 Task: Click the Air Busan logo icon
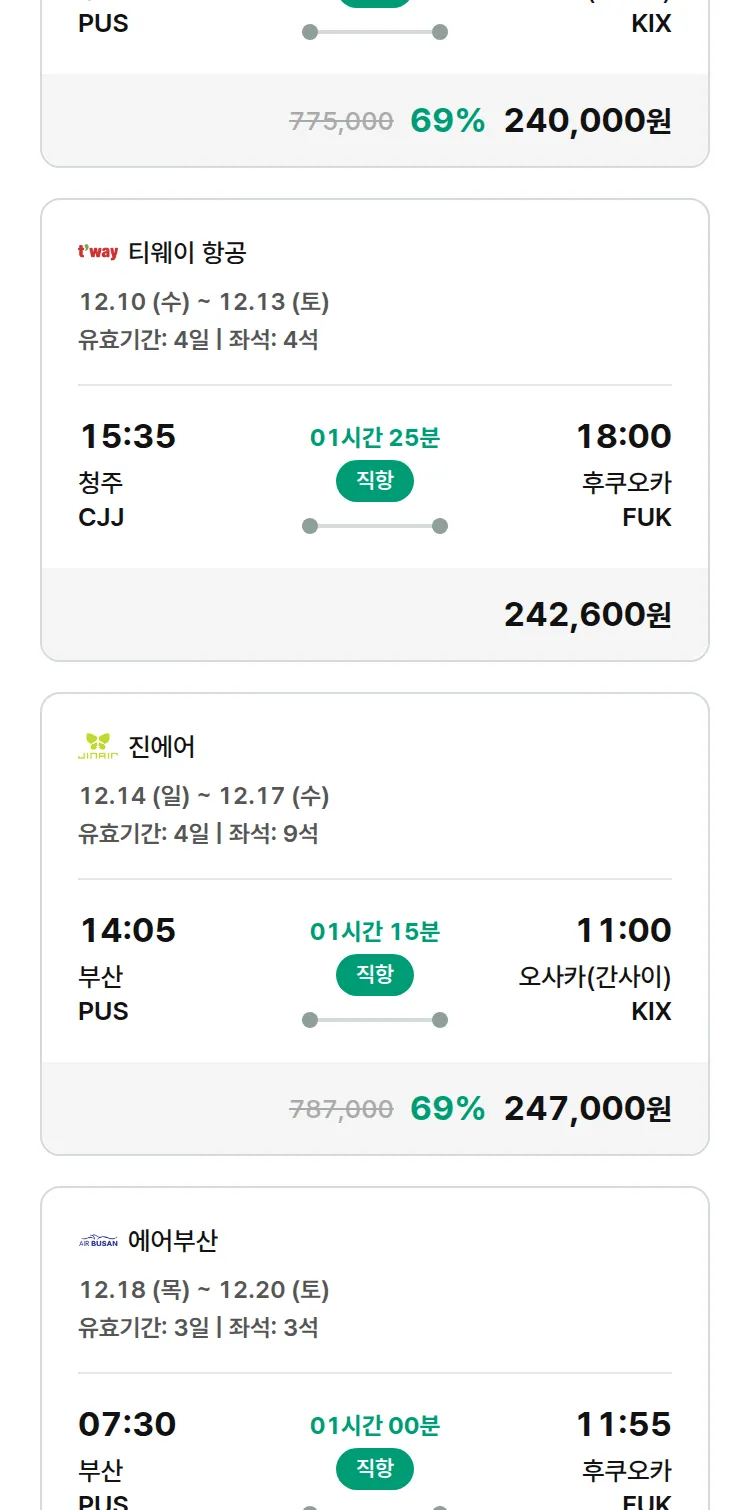point(98,1241)
